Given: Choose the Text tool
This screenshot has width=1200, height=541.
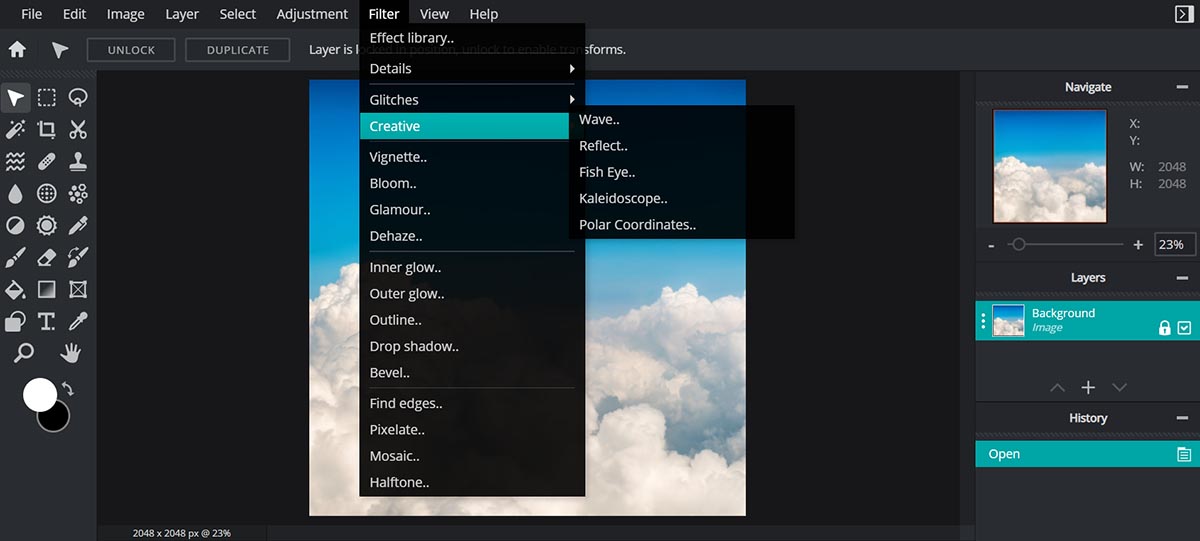Looking at the screenshot, I should 47,321.
